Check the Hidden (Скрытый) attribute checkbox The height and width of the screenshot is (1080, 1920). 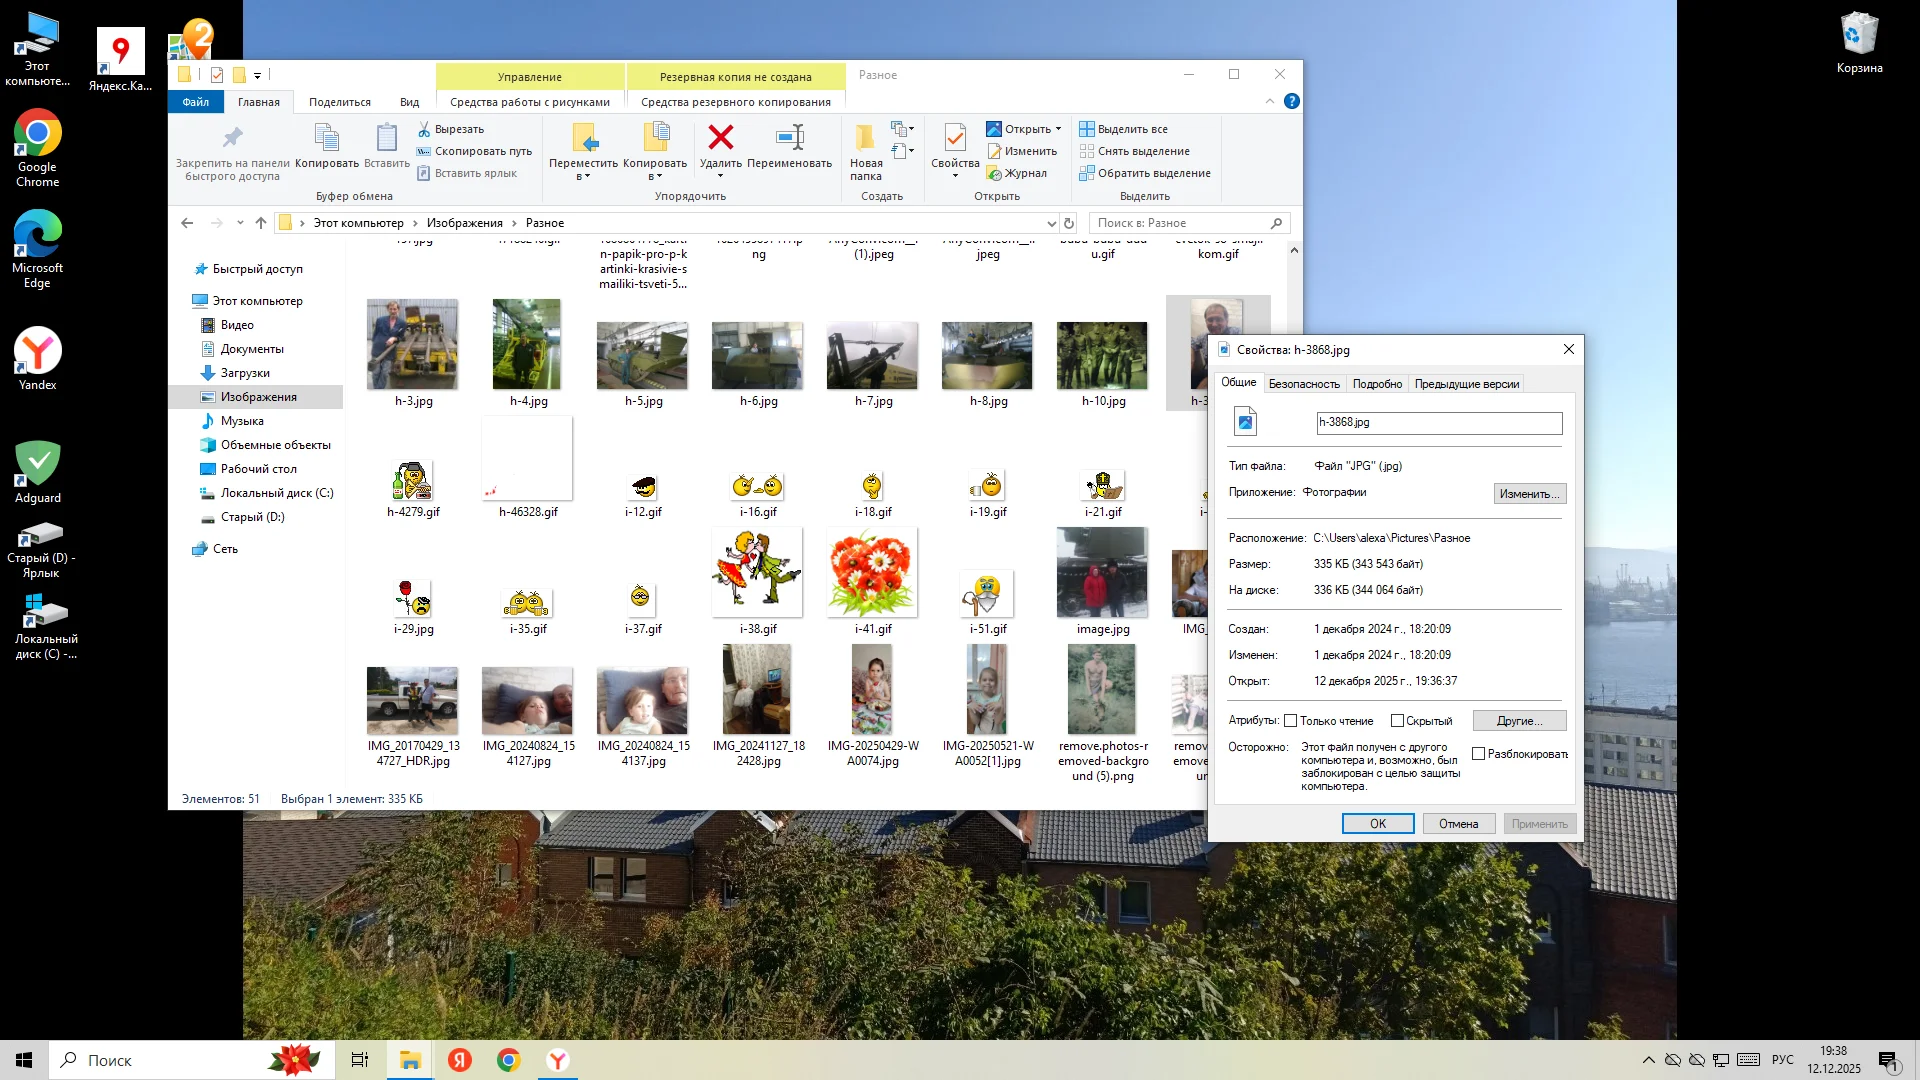coord(1397,721)
